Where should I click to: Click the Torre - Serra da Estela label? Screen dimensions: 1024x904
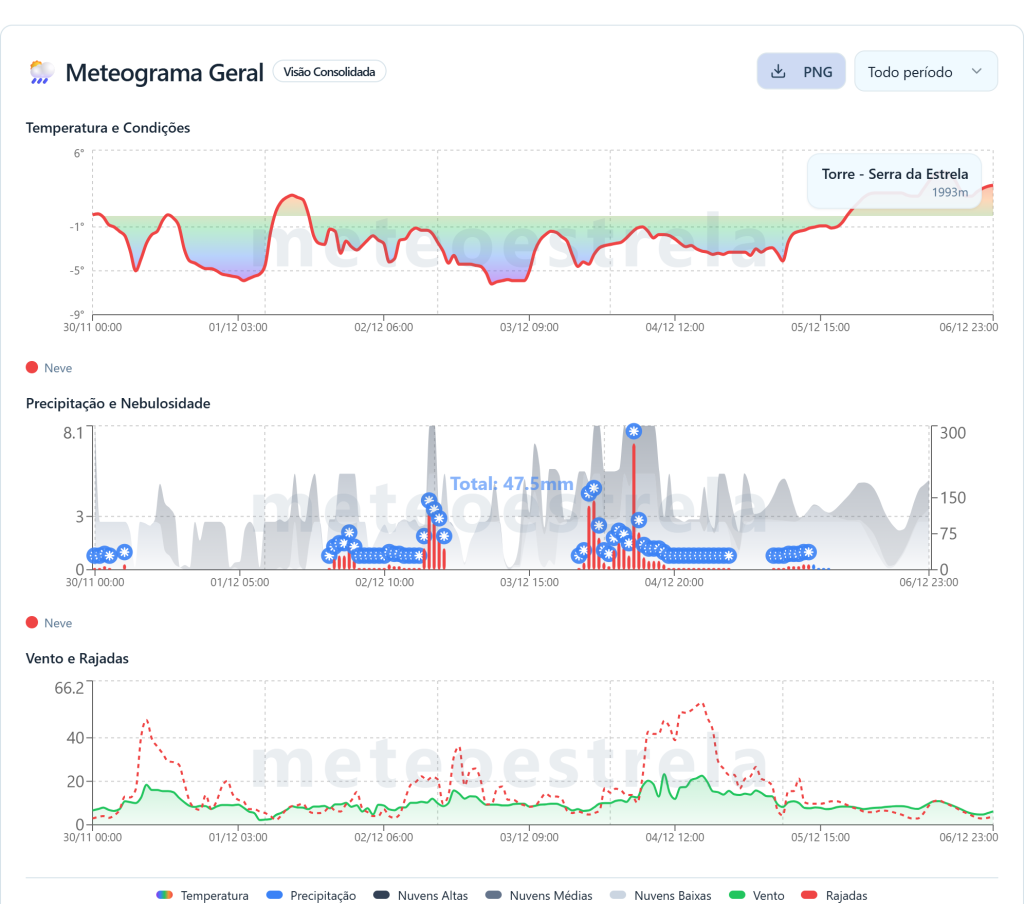click(894, 174)
